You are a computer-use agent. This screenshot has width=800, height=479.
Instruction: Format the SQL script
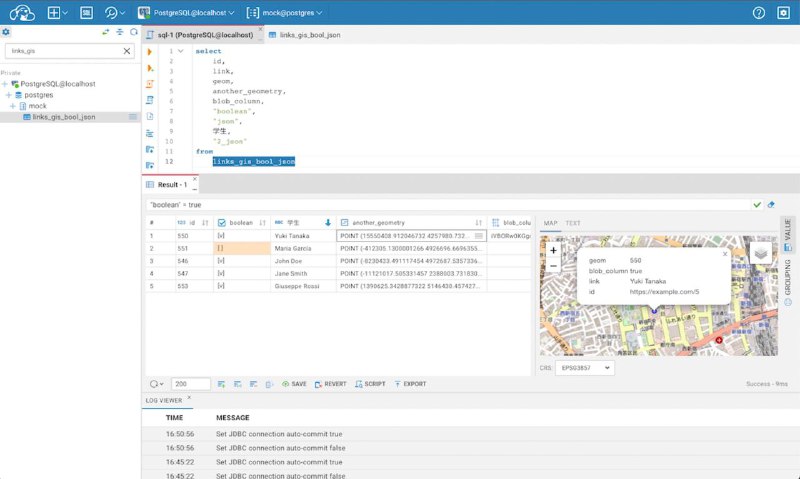[x=149, y=133]
